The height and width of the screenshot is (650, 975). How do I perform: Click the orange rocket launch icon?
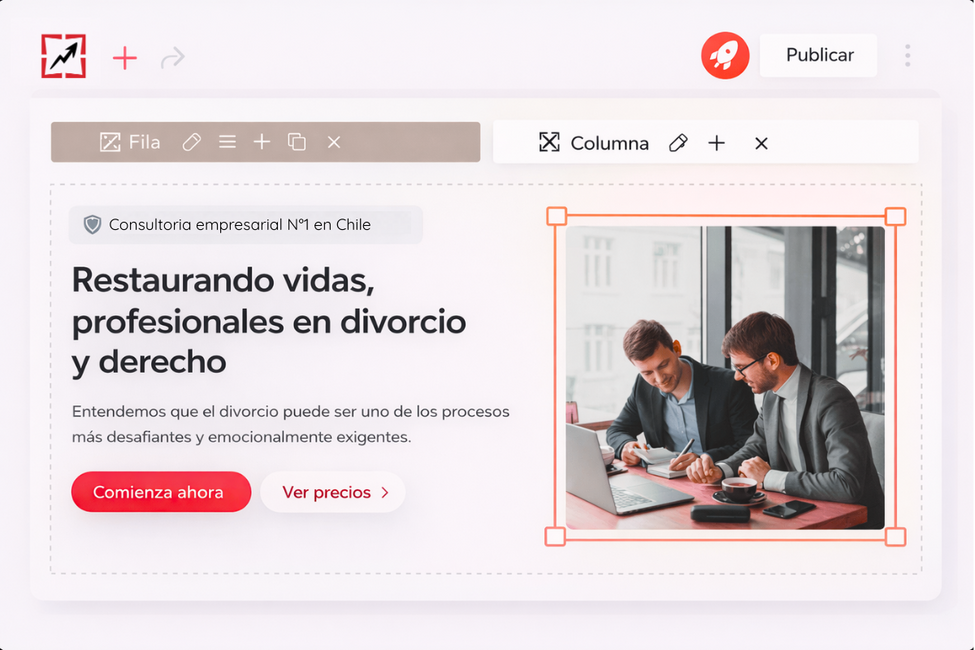pos(725,56)
